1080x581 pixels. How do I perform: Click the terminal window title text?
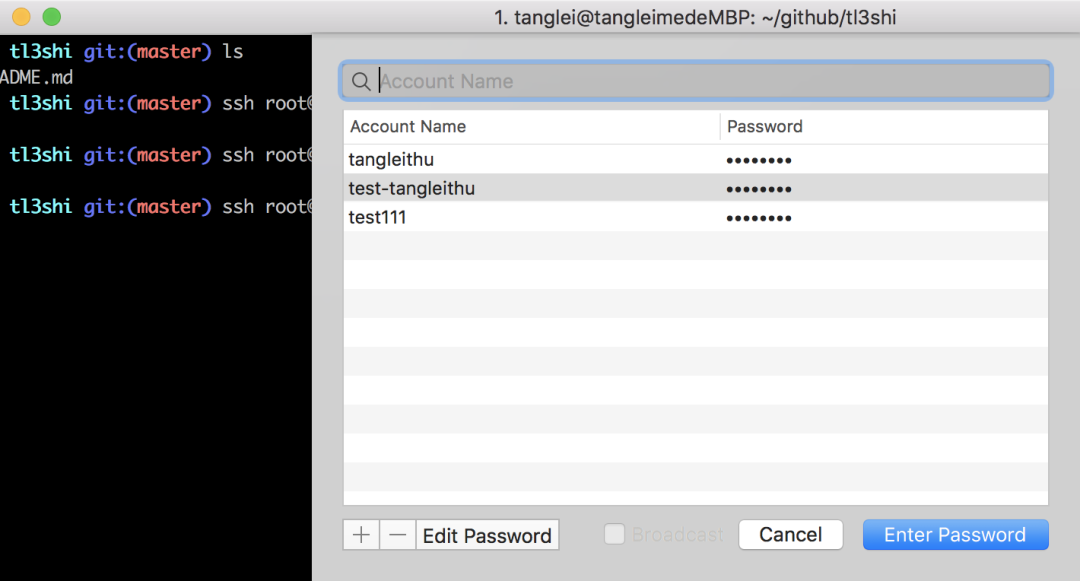click(702, 17)
